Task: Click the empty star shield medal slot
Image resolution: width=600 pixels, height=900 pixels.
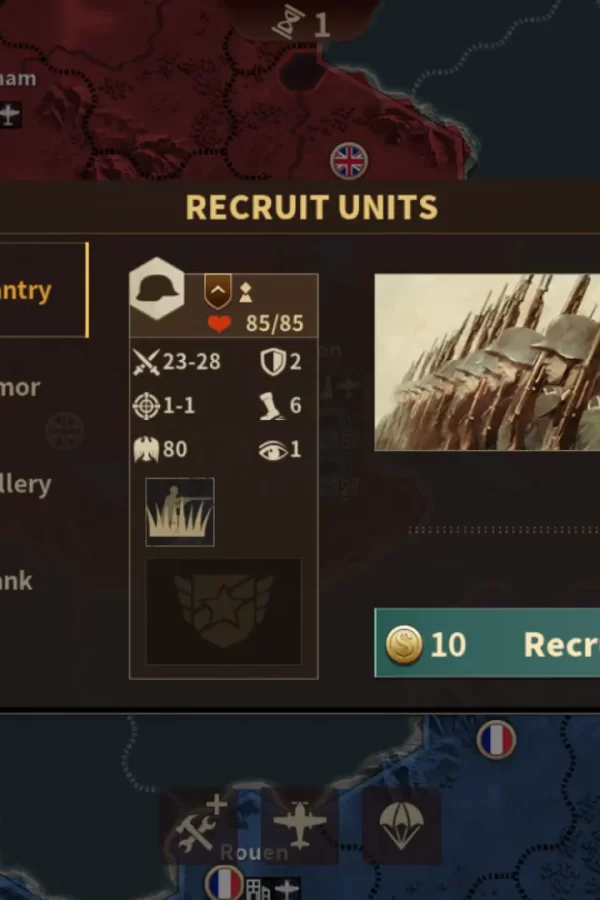Action: [224, 612]
